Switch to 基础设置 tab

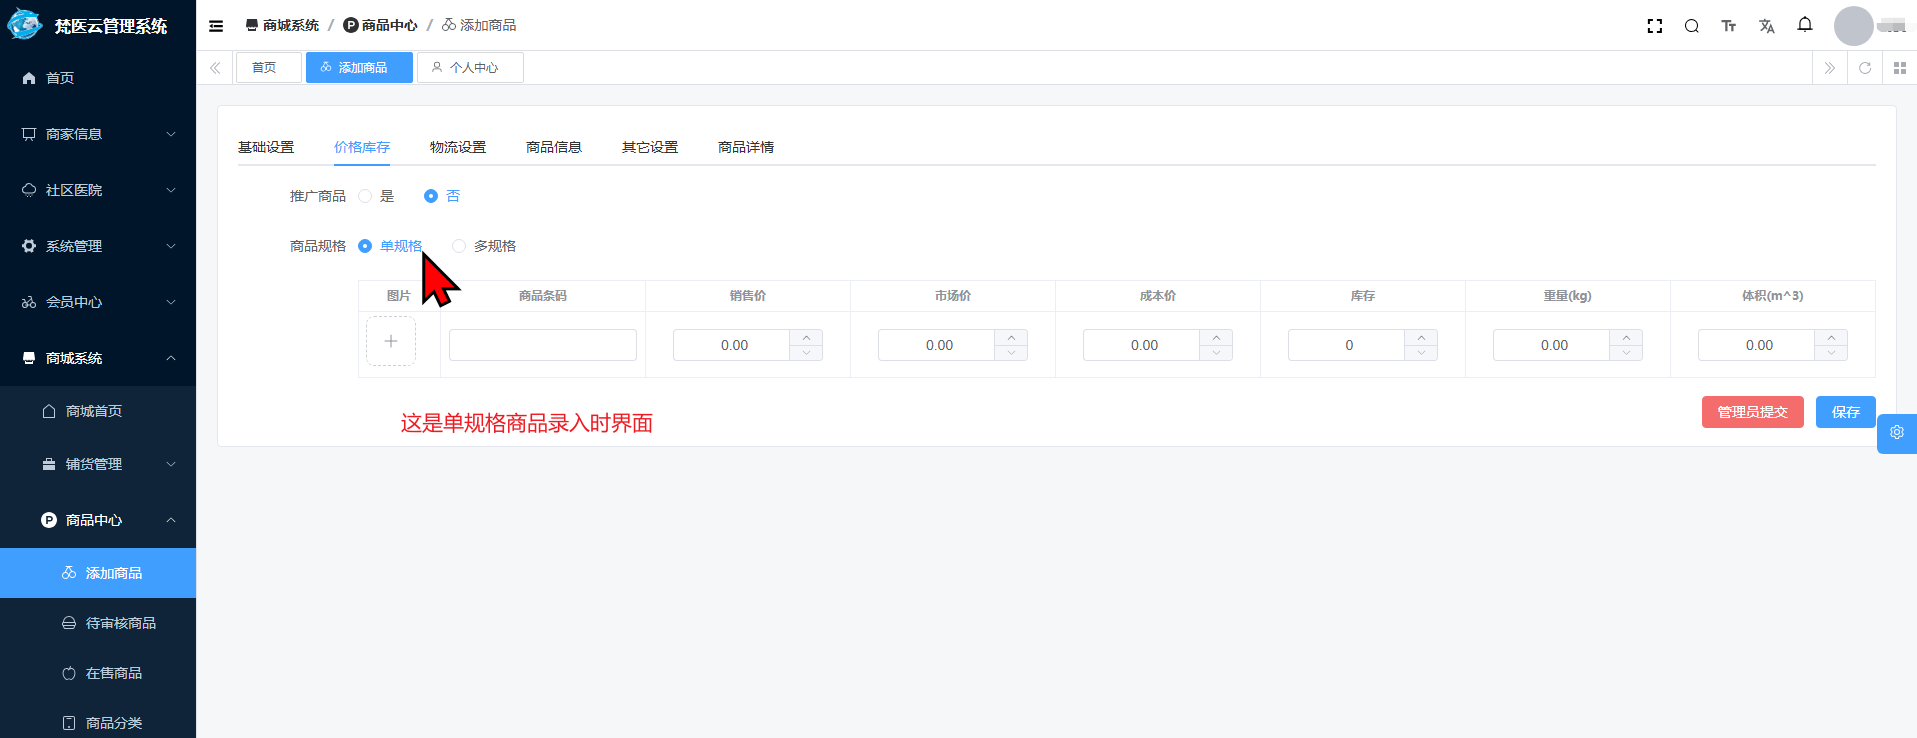pos(266,147)
